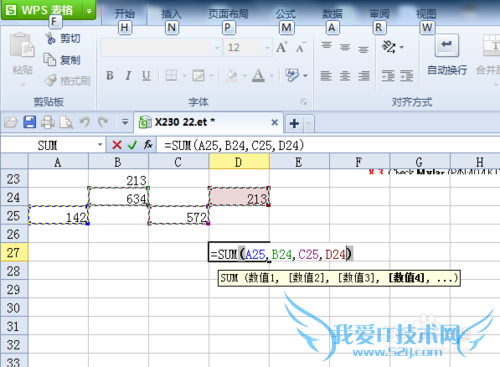The image size is (500, 367).
Task: Click cell A25 containing 142
Action: pyautogui.click(x=58, y=215)
